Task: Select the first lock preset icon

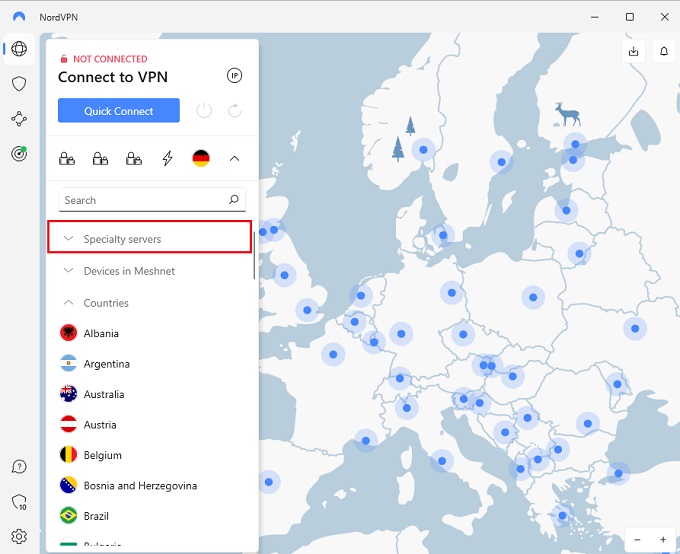Action: coord(67,159)
